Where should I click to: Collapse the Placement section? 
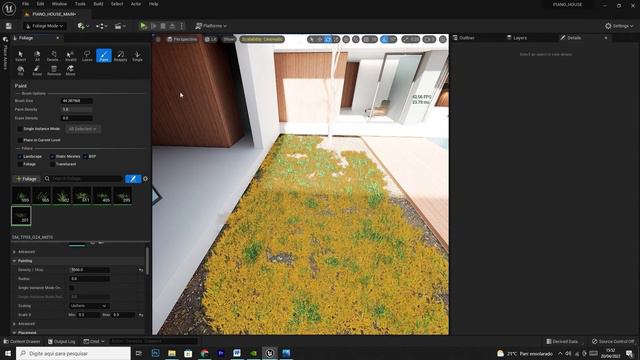14,333
